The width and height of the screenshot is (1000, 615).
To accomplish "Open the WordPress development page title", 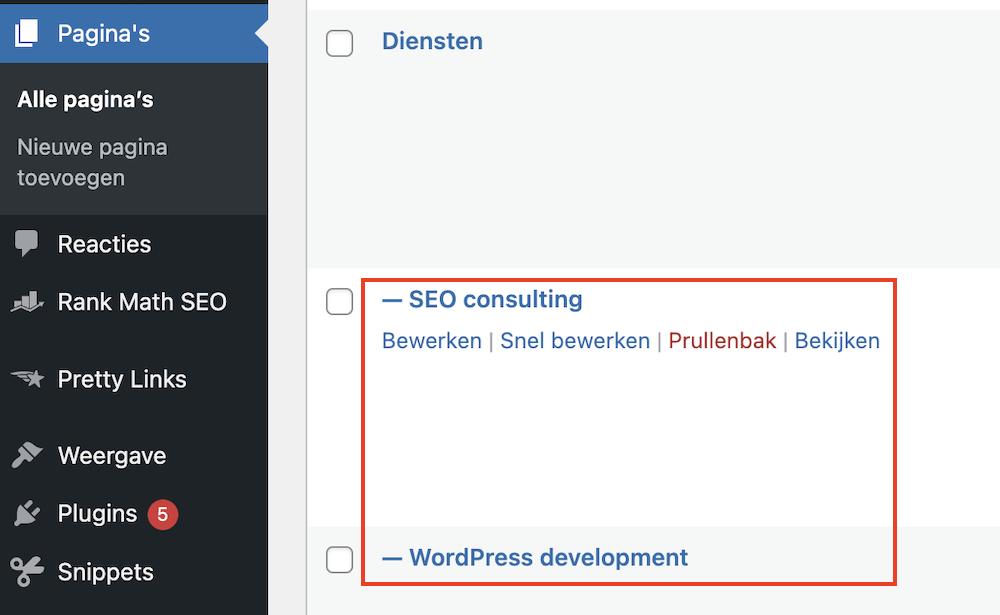I will tap(548, 557).
